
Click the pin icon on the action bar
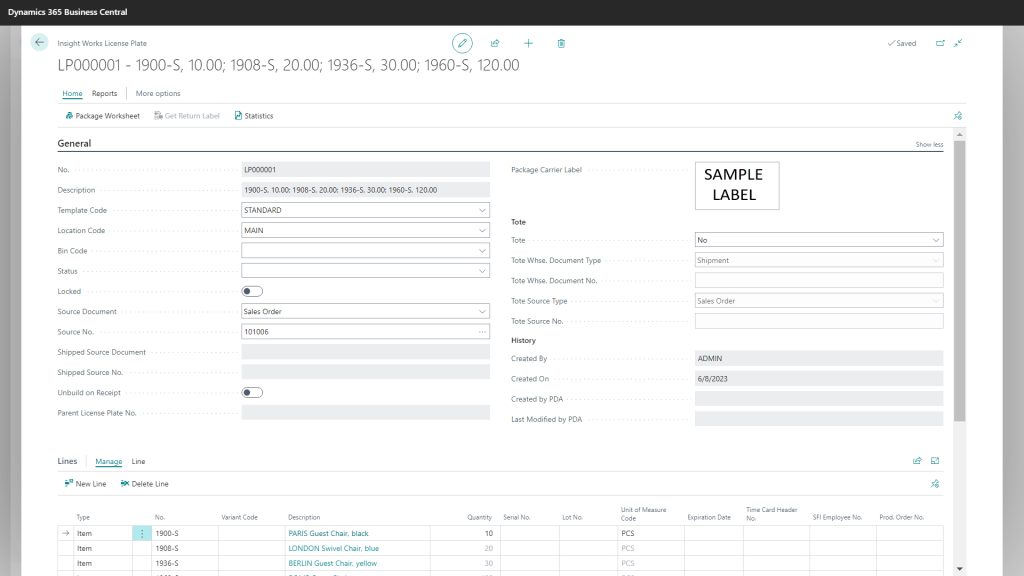pyautogui.click(x=957, y=115)
